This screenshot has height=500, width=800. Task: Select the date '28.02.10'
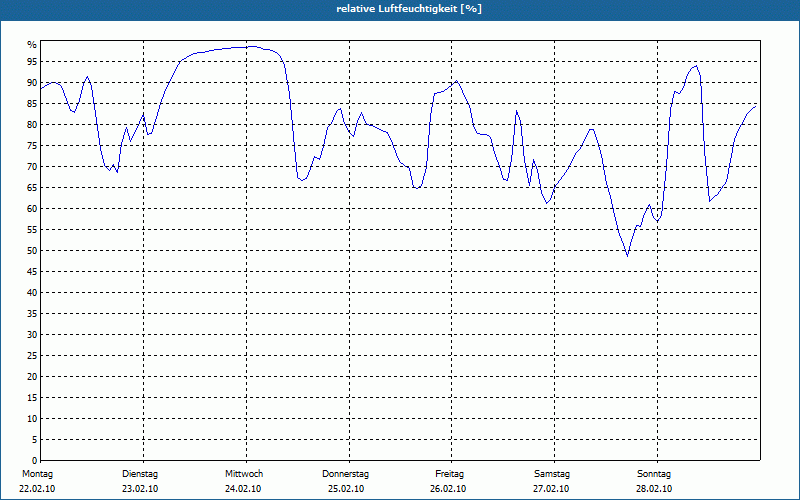point(654,489)
